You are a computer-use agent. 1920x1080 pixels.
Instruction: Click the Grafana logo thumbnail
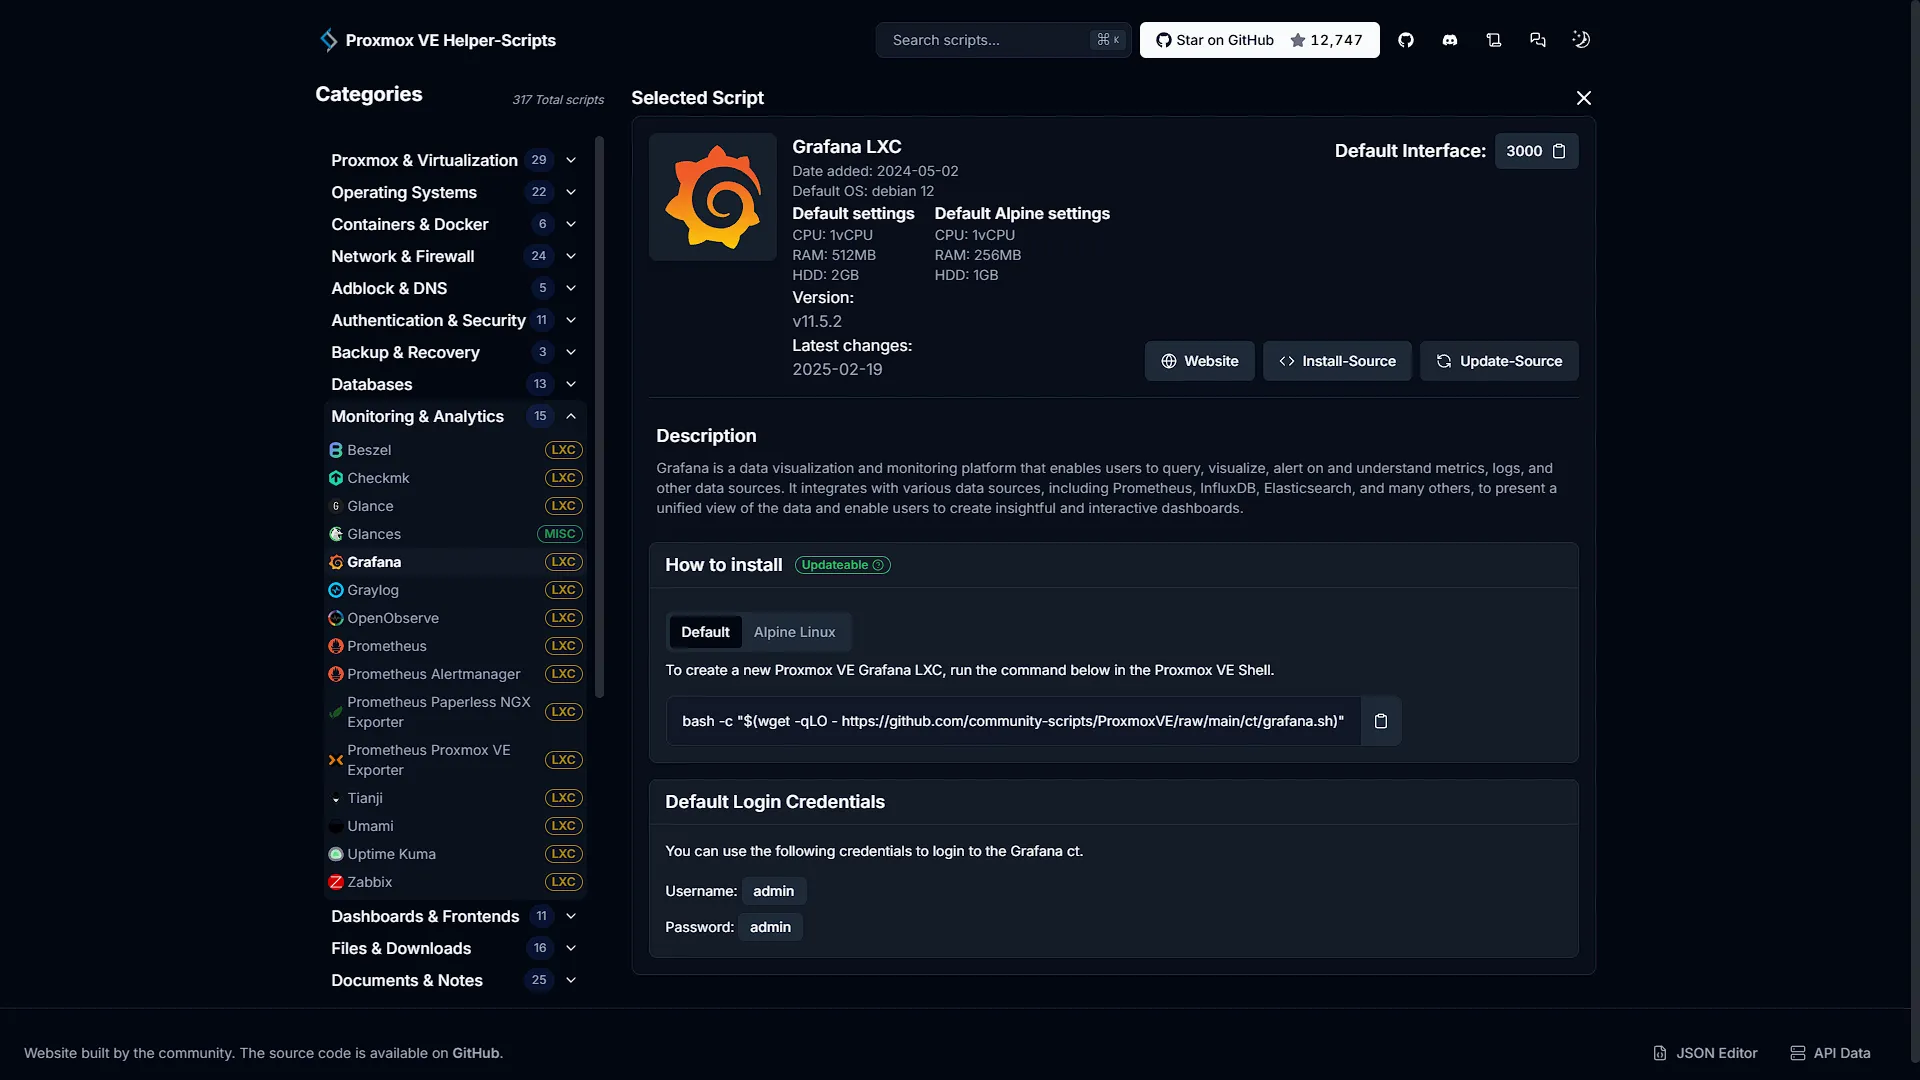click(x=713, y=197)
